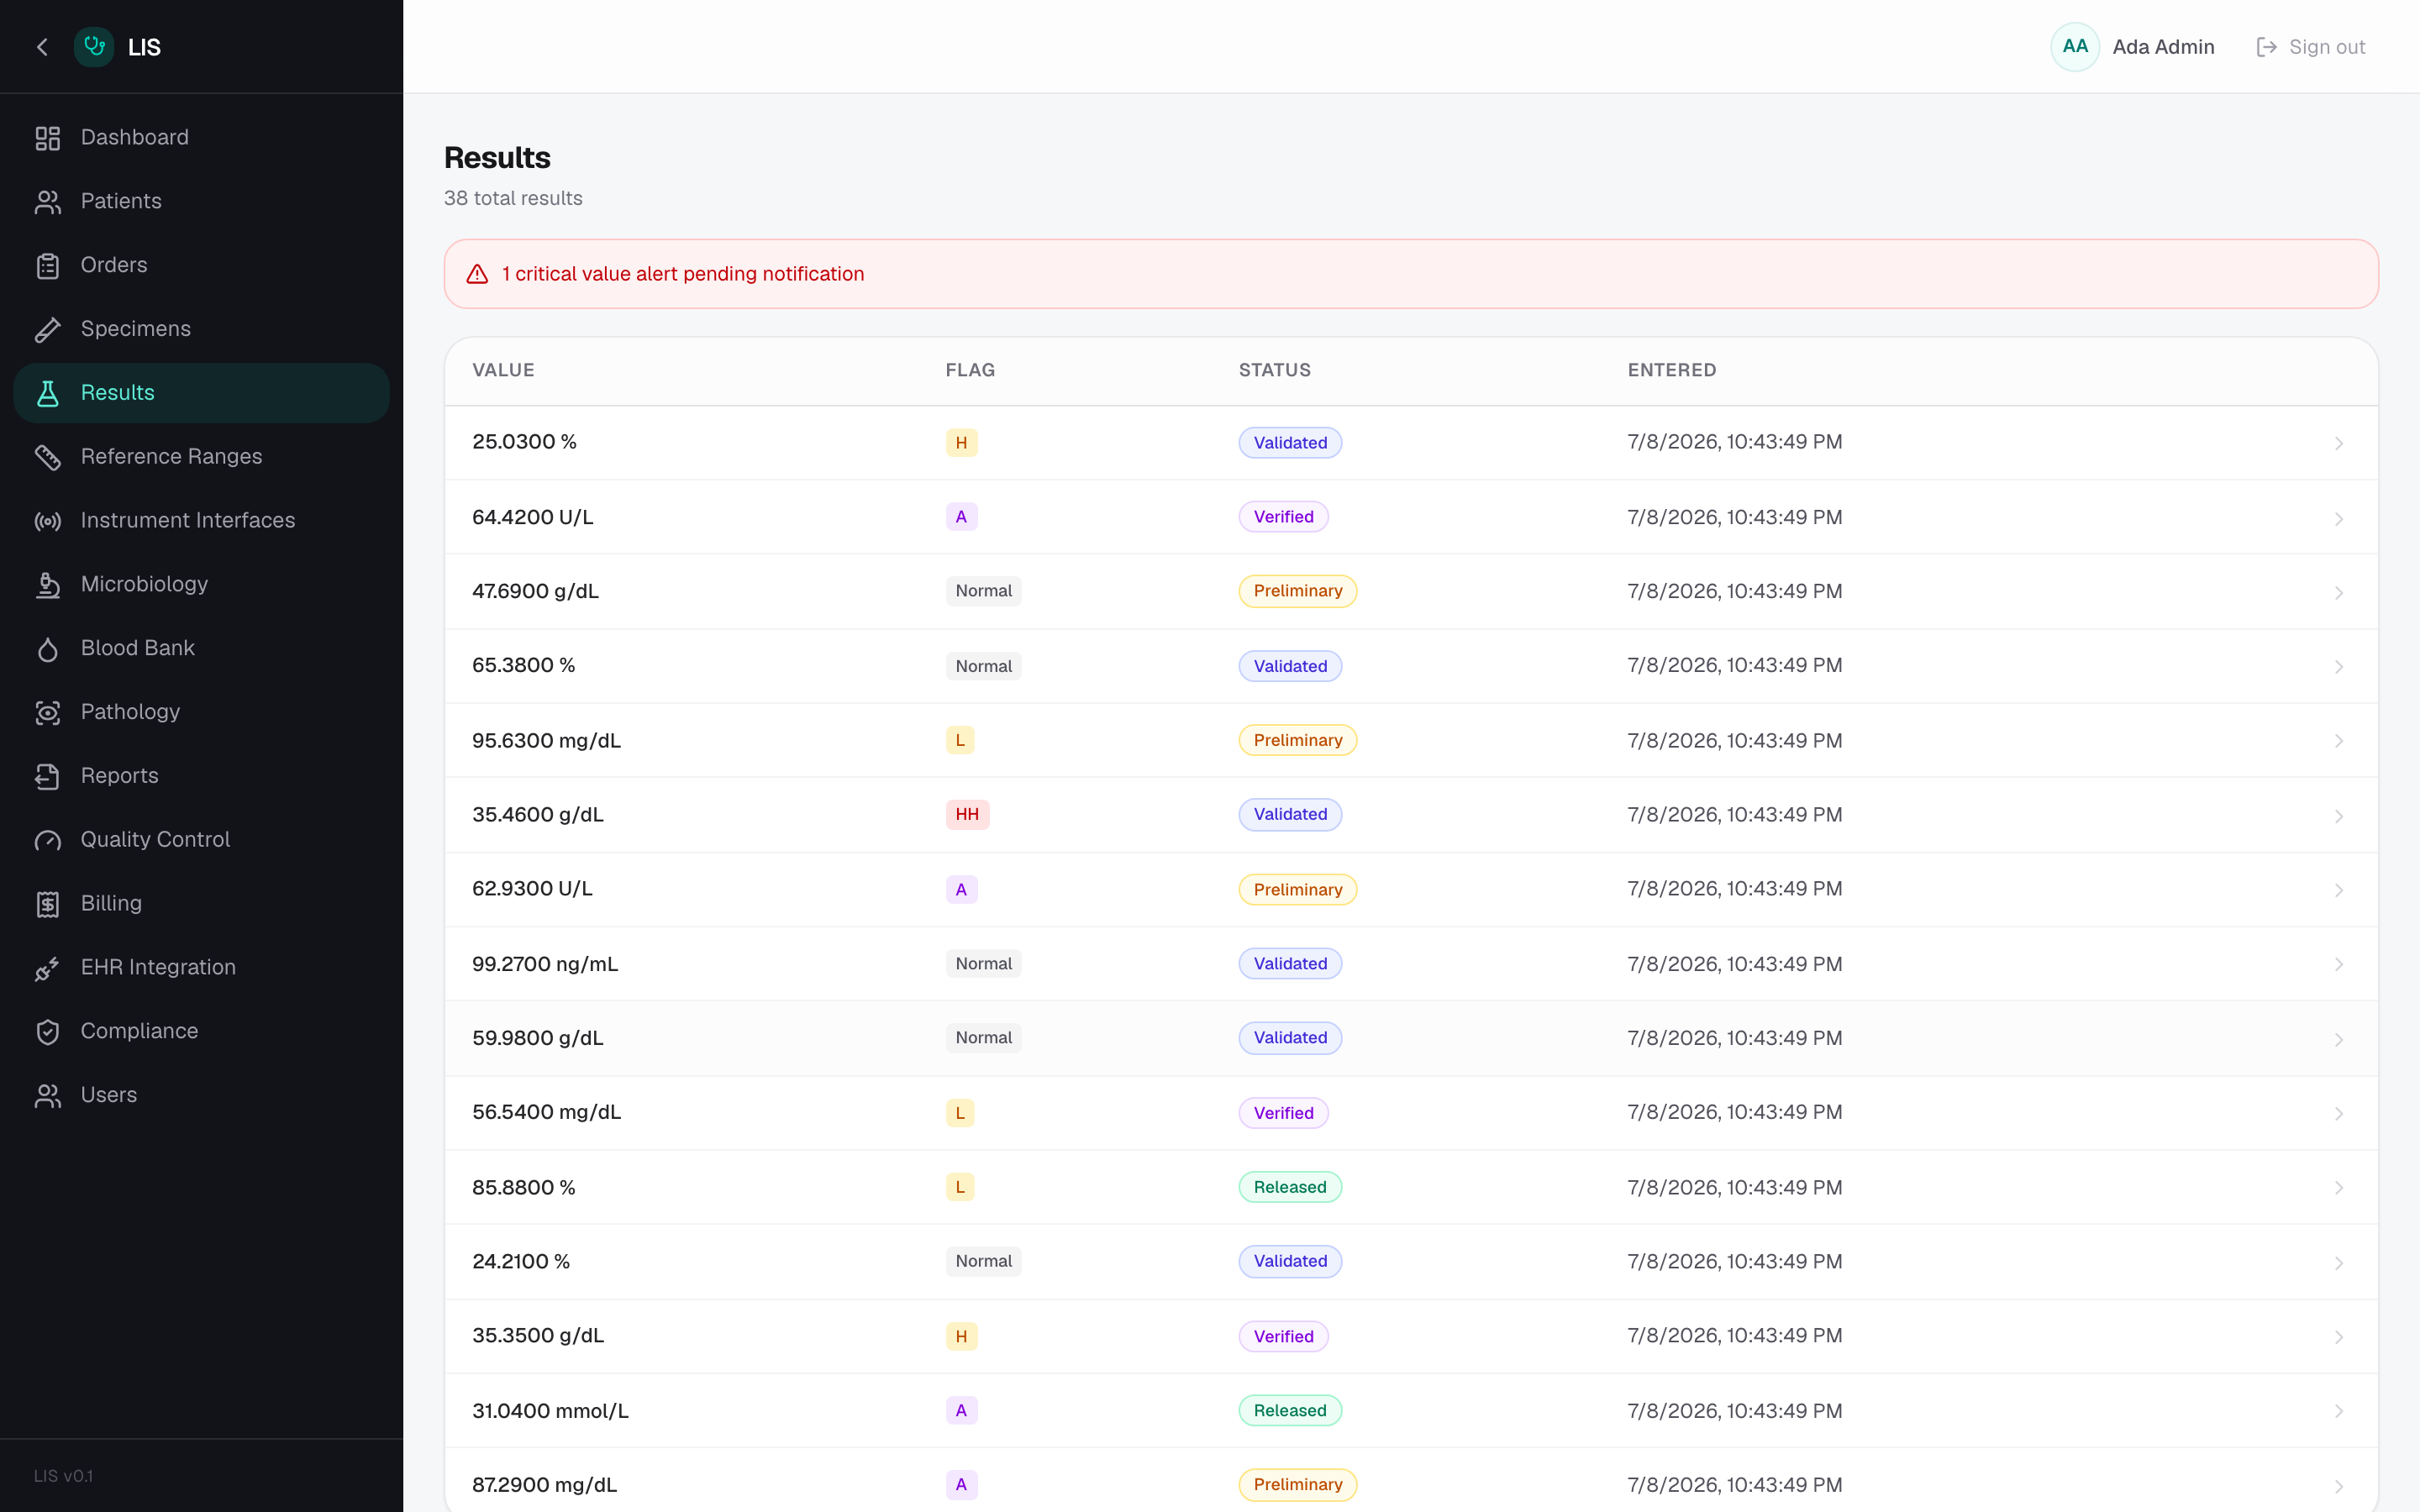Open Reference Ranges page
Viewport: 2420px width, 1512px height.
[201, 457]
